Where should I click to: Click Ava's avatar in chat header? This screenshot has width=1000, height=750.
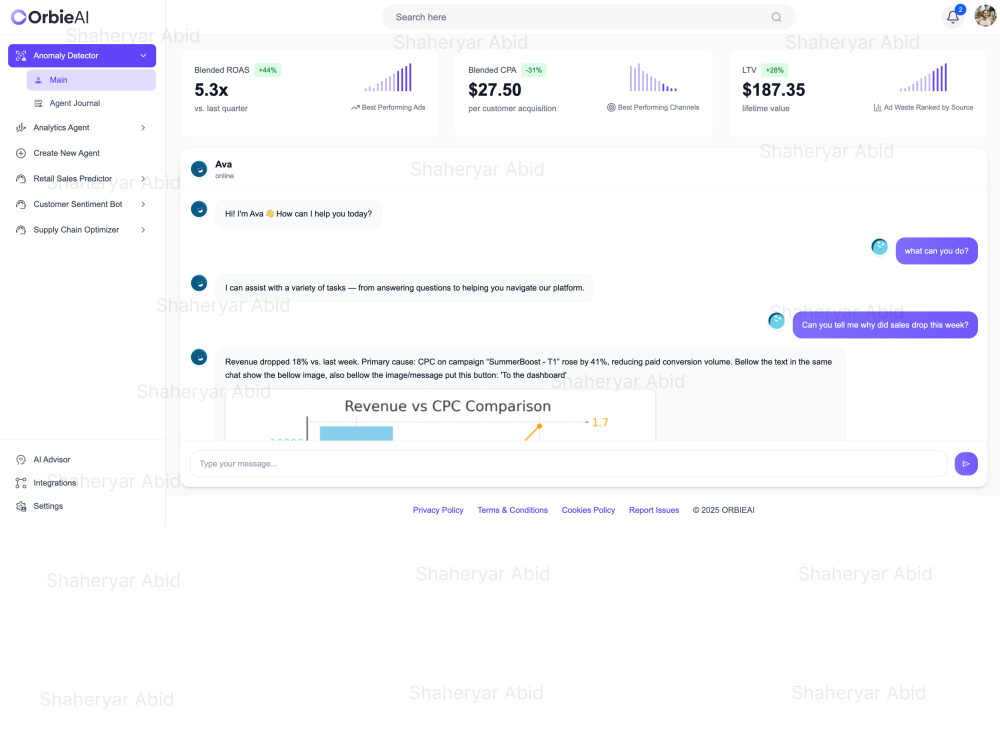(199, 169)
